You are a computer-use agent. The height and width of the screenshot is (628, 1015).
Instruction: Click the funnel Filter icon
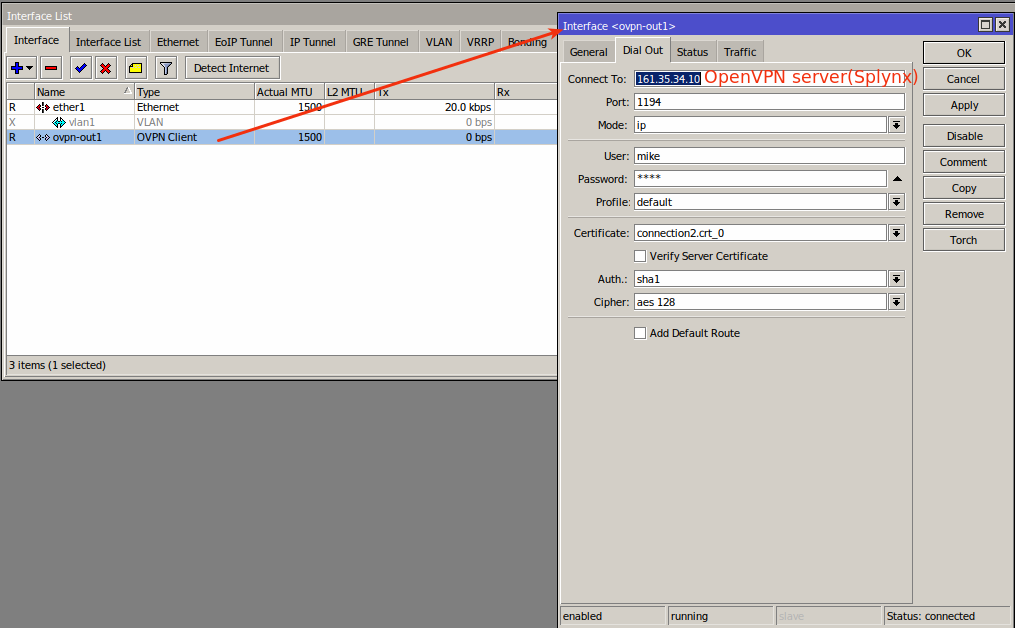pos(166,68)
